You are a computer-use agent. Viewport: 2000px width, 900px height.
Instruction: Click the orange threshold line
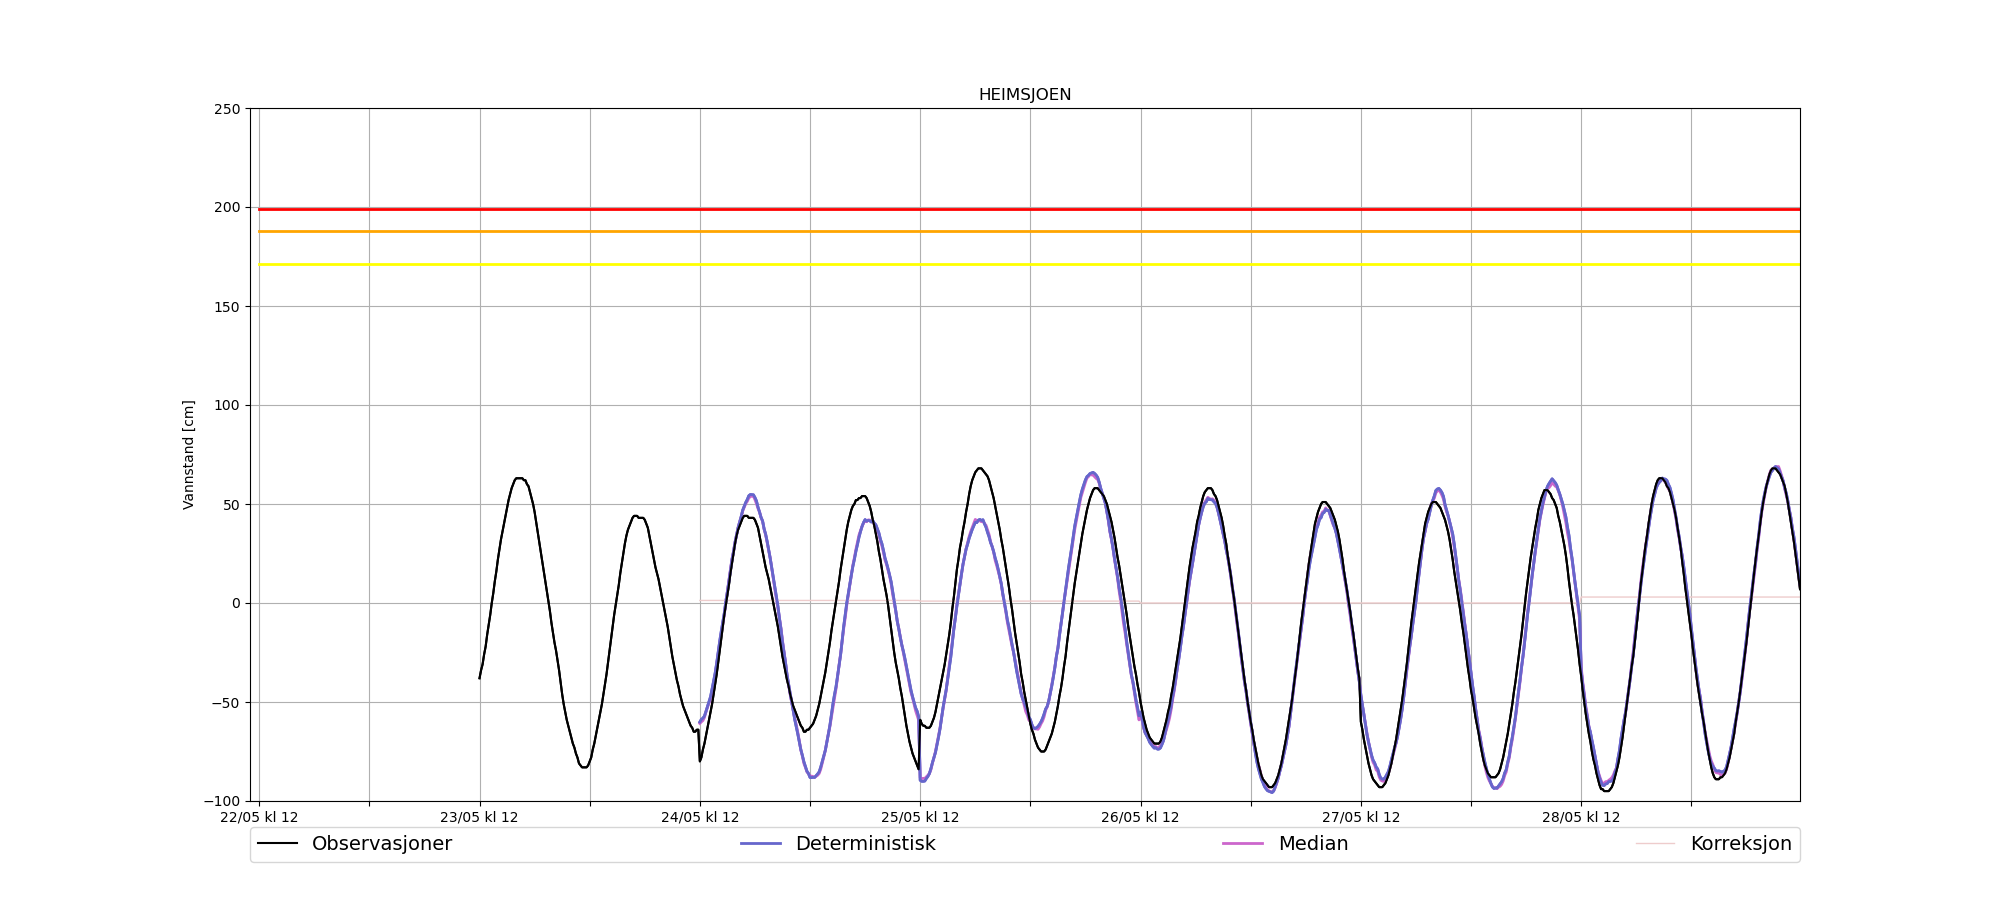pos(1029,231)
